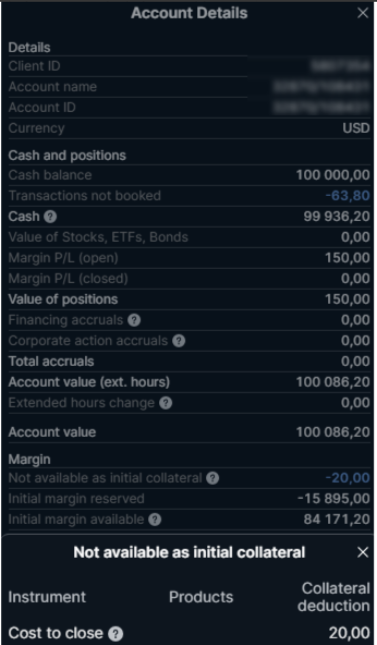Select the Instrument column header
This screenshot has height=645, width=377.
(x=47, y=597)
